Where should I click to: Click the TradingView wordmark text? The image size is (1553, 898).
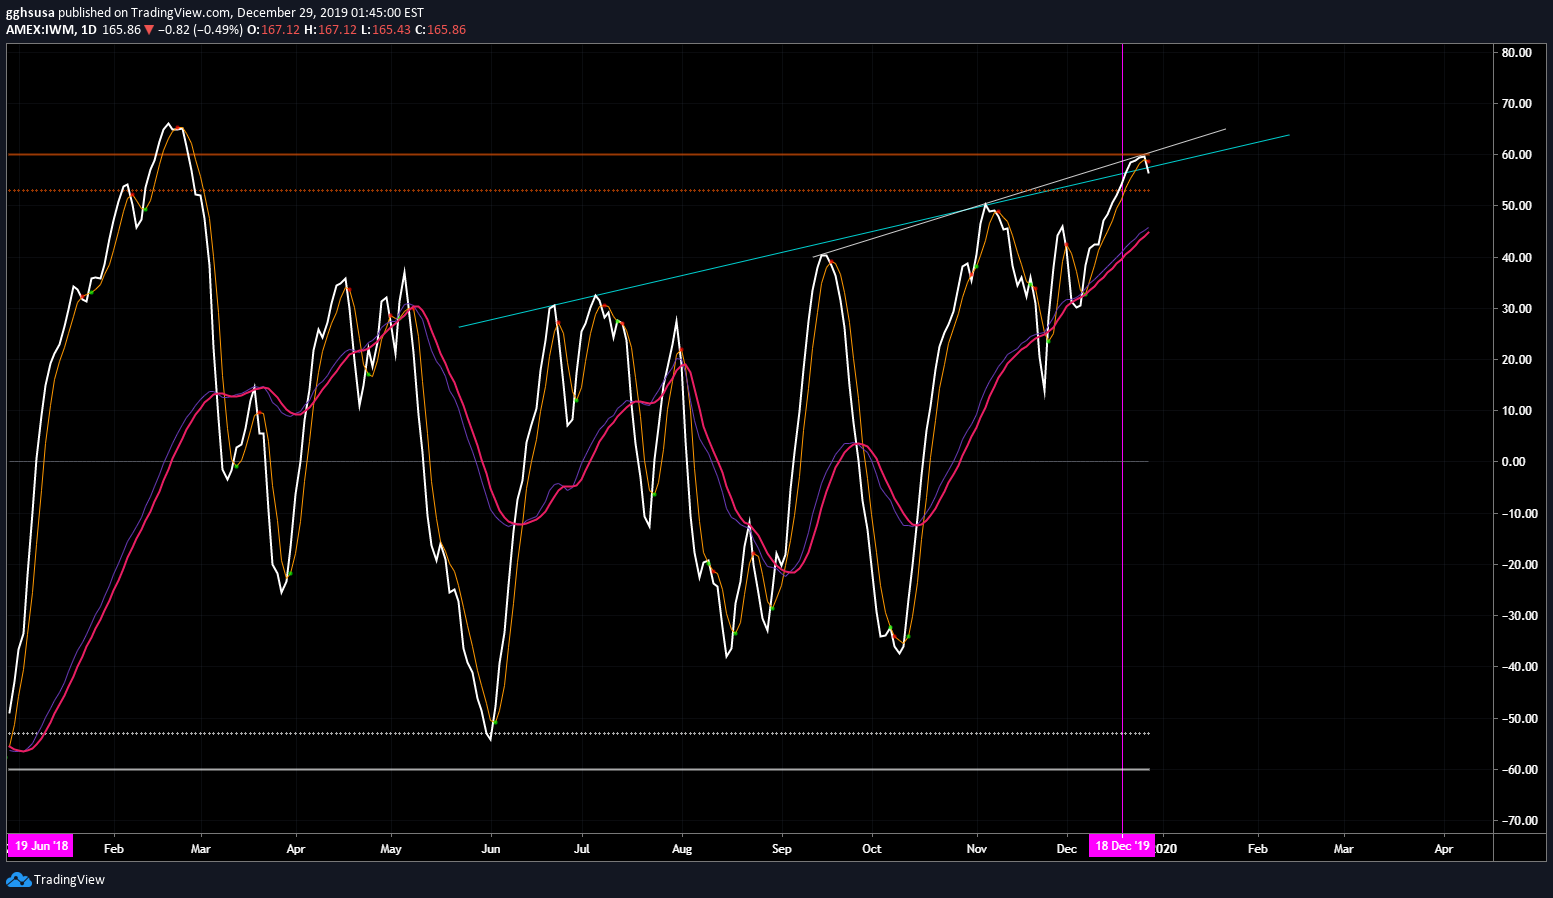click(69, 880)
